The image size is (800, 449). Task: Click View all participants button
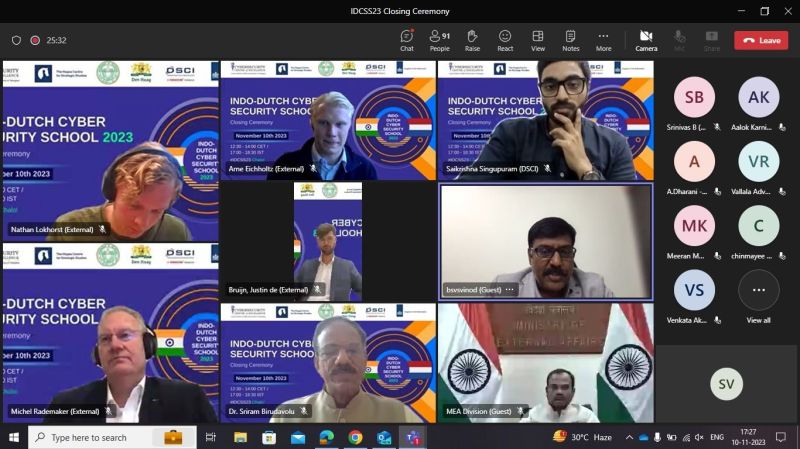759,290
